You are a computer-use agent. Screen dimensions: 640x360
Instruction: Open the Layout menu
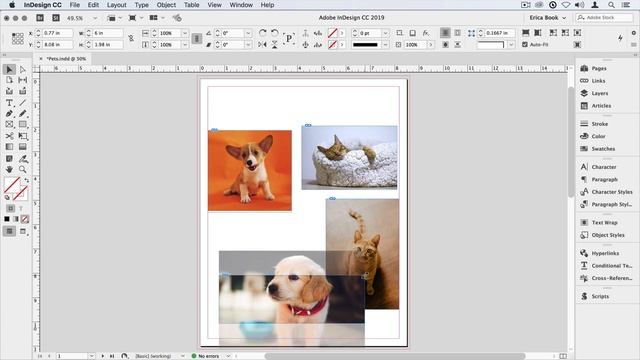tap(117, 5)
